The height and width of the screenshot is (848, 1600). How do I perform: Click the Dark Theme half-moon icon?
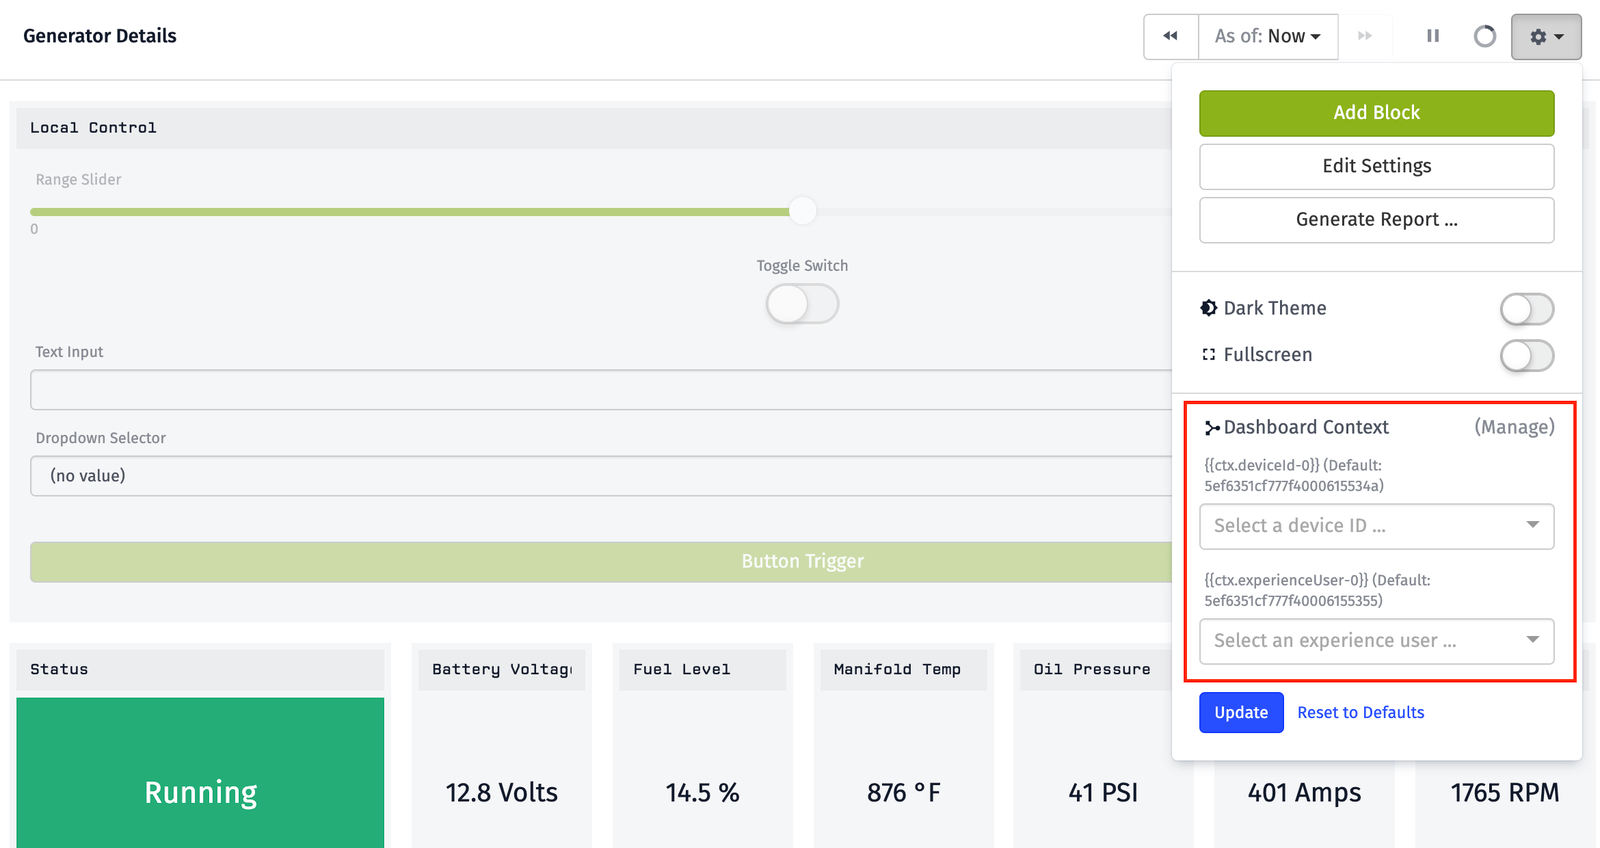1209,308
